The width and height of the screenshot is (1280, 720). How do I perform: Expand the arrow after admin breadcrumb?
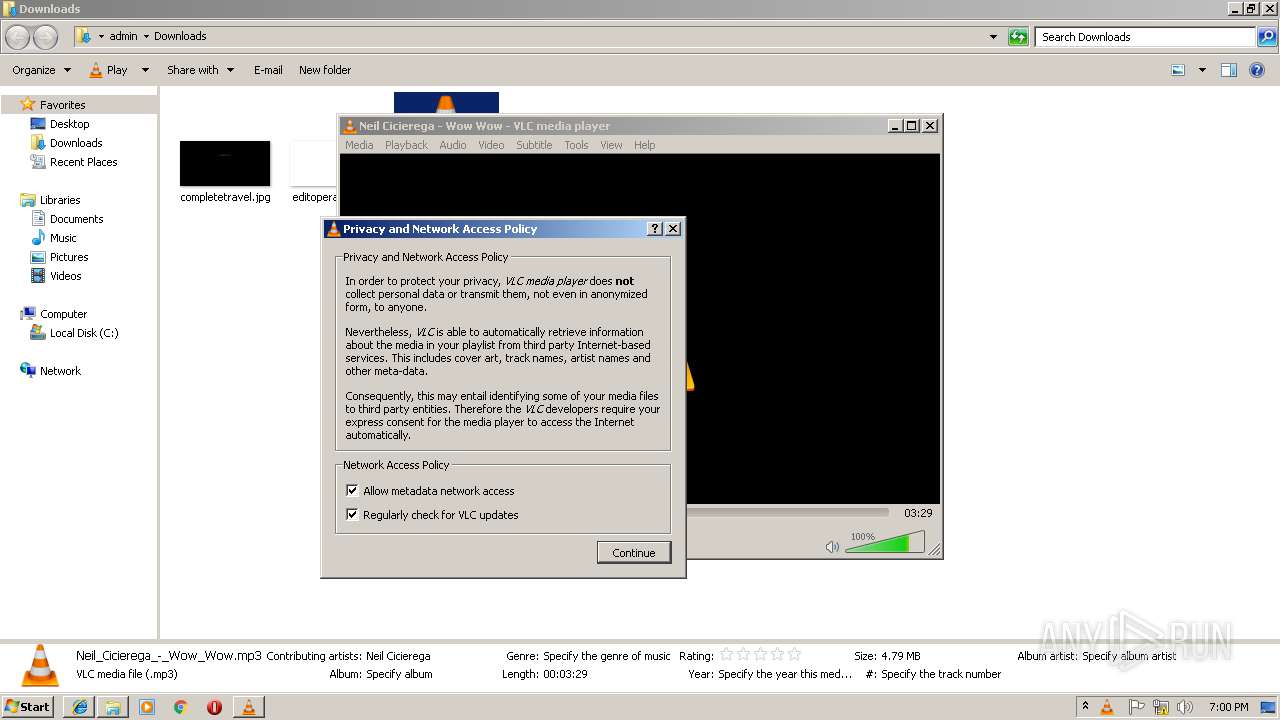[x=146, y=36]
